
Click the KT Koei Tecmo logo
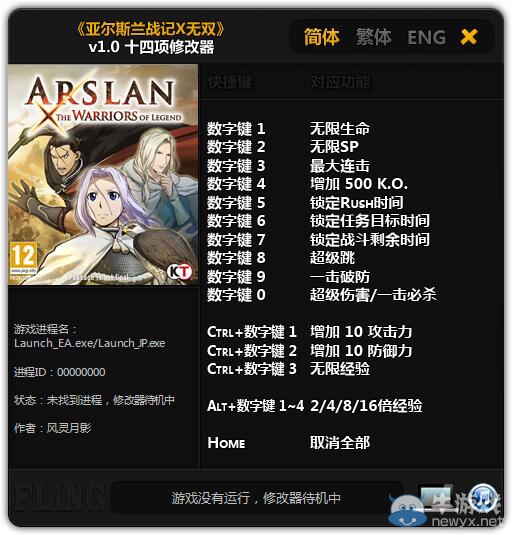click(x=179, y=272)
